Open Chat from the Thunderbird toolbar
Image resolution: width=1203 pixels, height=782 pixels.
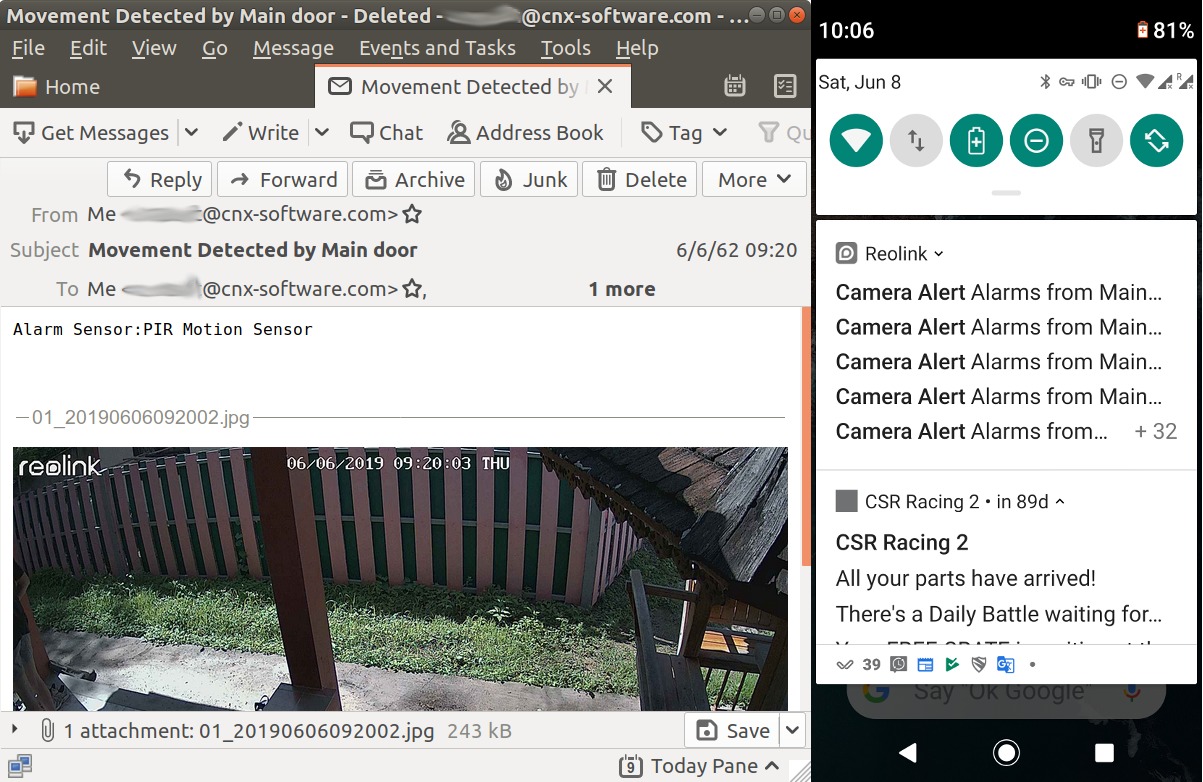(386, 133)
